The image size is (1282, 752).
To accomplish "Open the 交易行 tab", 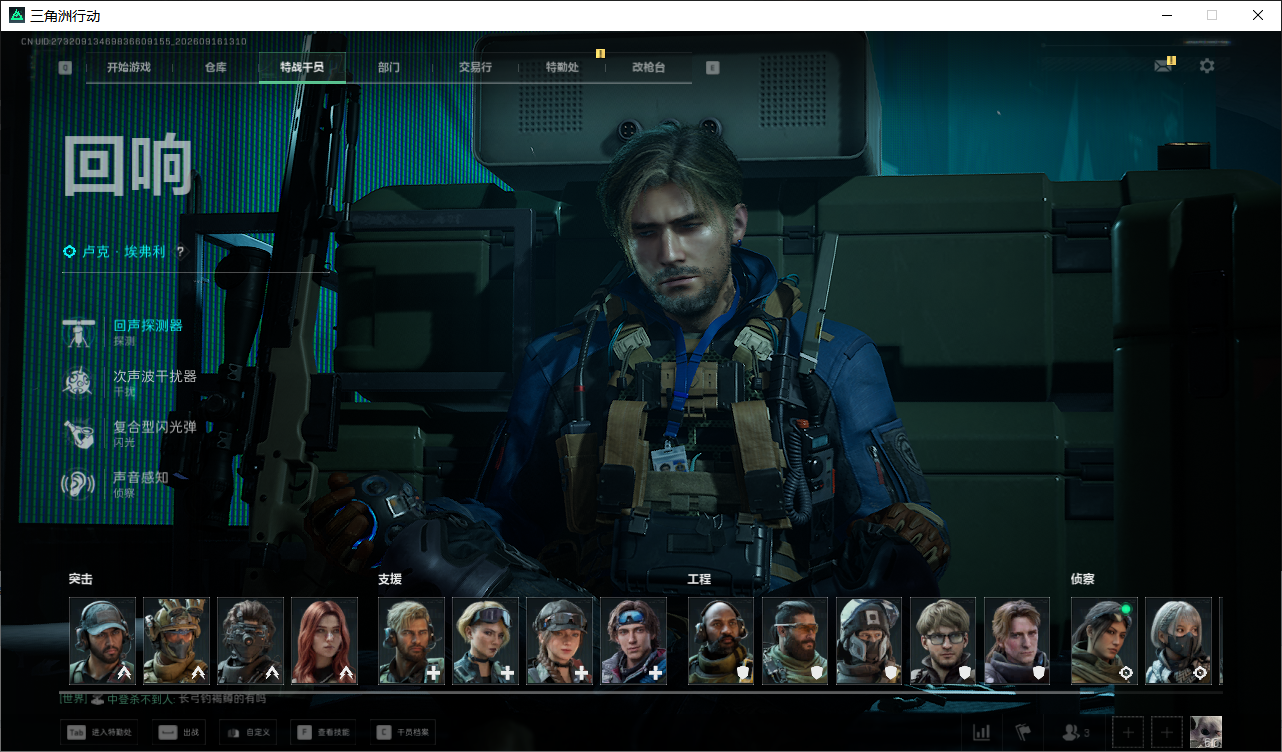I will pyautogui.click(x=475, y=68).
